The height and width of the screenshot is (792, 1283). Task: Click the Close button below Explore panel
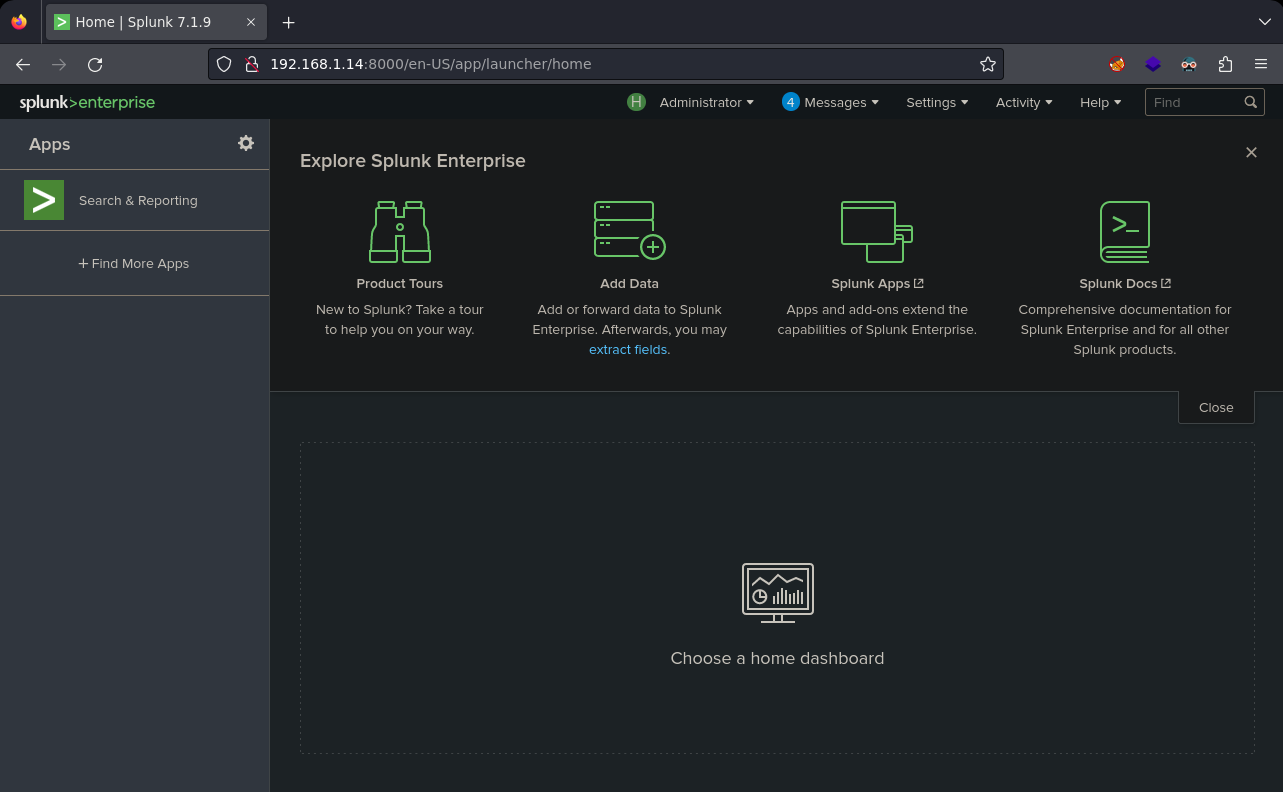(x=1216, y=407)
